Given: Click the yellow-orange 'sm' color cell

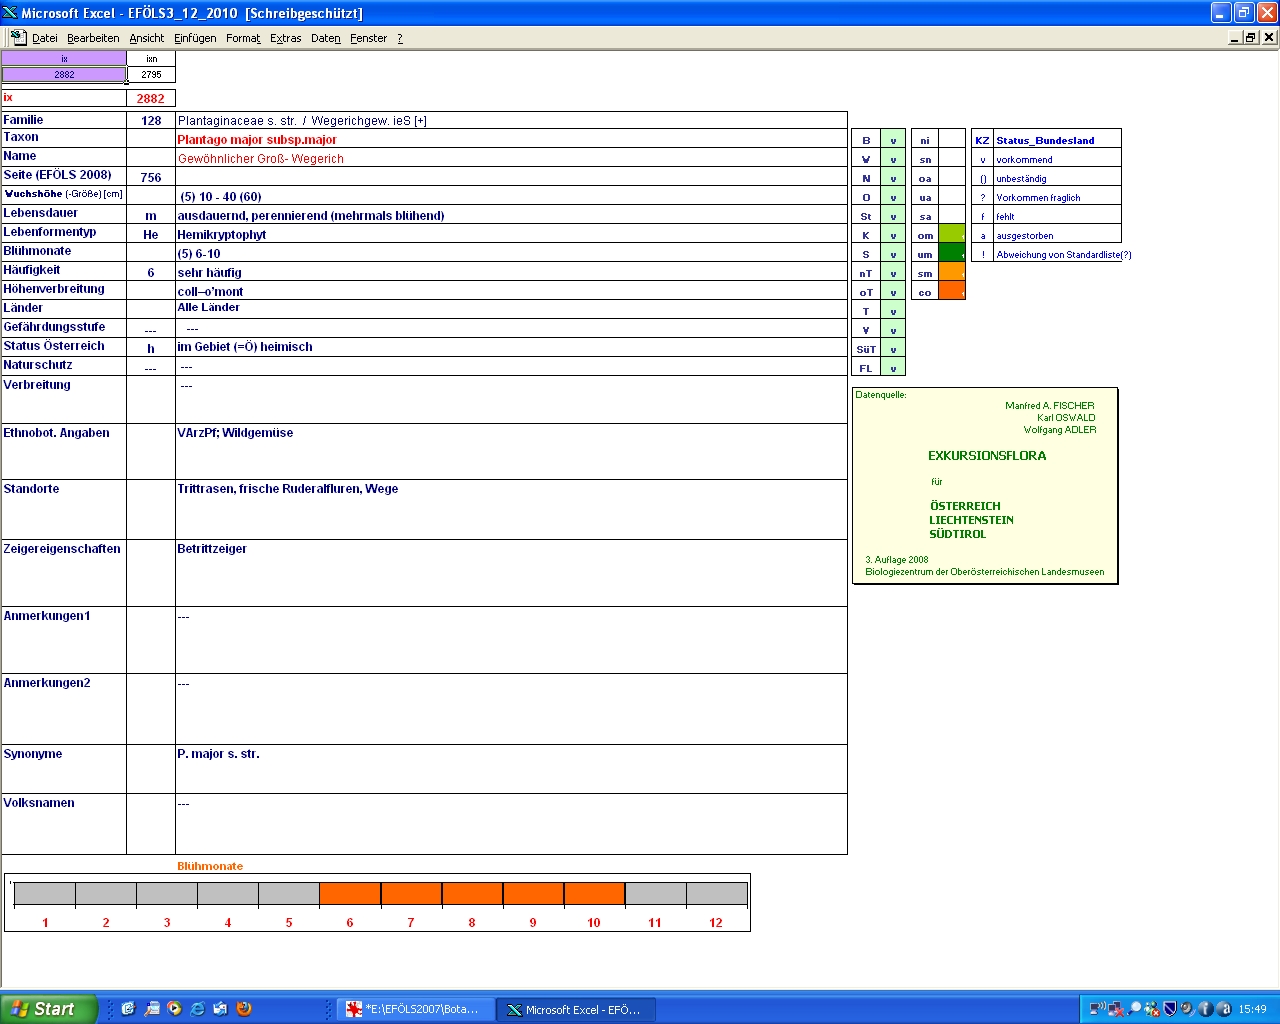Looking at the screenshot, I should tap(952, 273).
